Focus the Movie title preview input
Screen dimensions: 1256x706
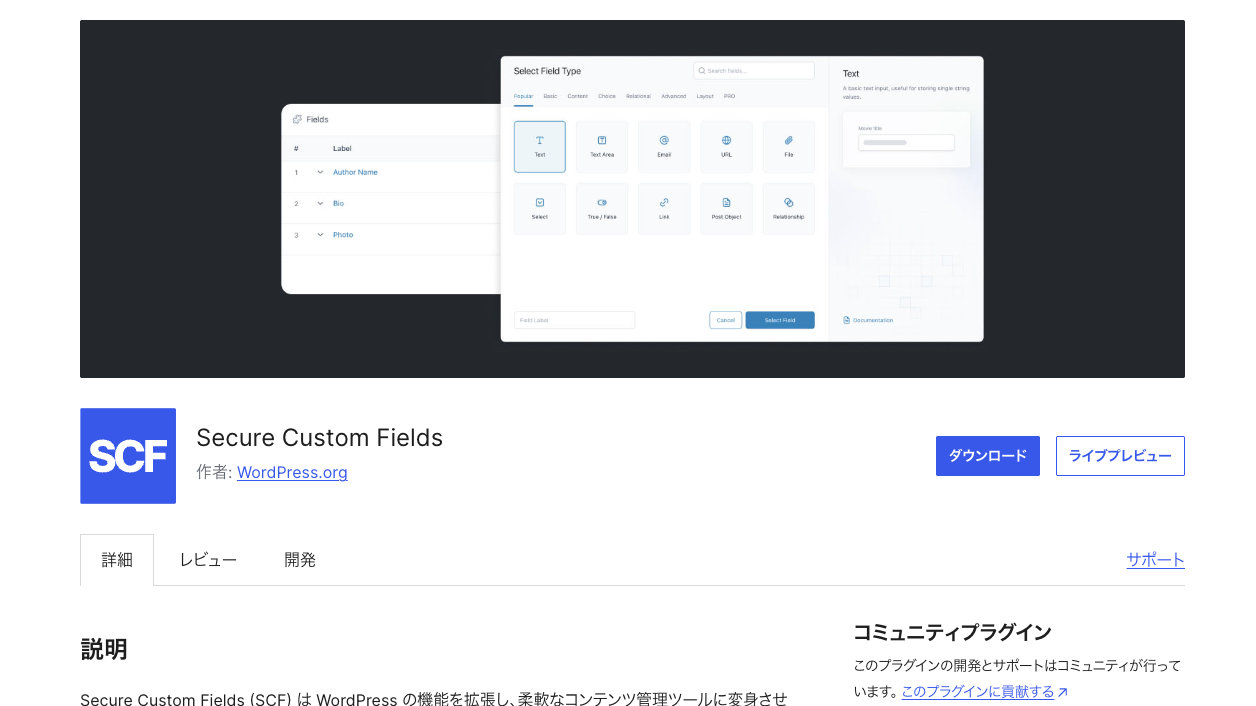[906, 142]
